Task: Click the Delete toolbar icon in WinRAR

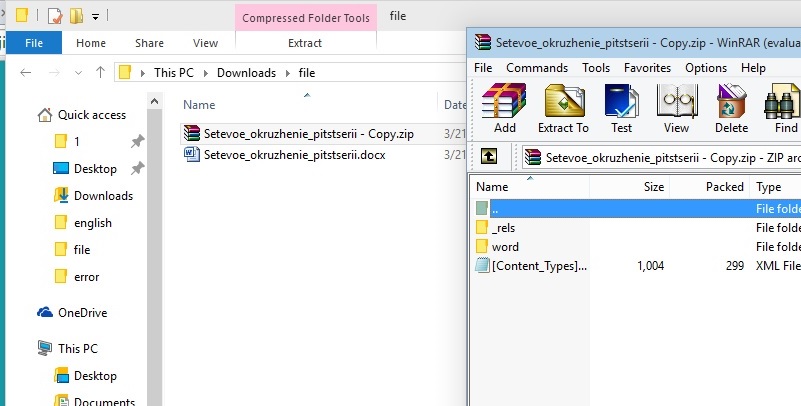Action: click(732, 102)
